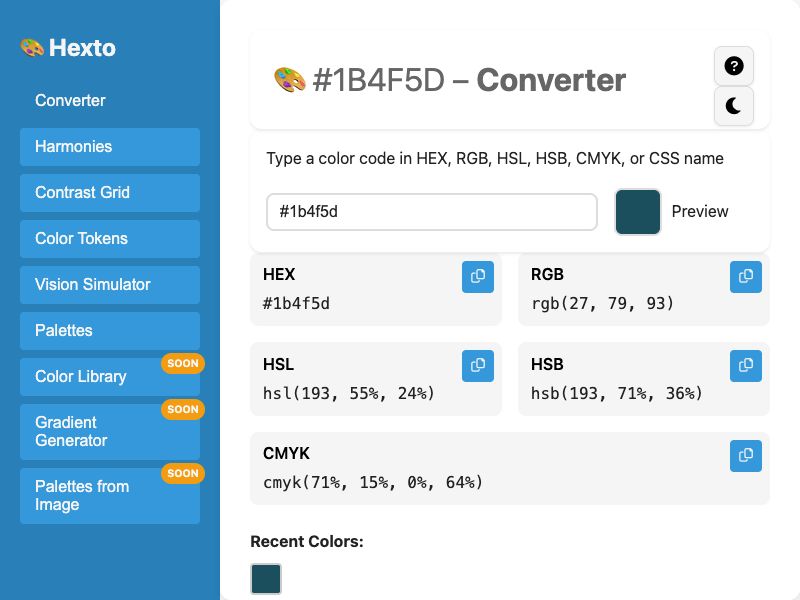The height and width of the screenshot is (600, 800).
Task: Click the color code input field
Action: (431, 212)
